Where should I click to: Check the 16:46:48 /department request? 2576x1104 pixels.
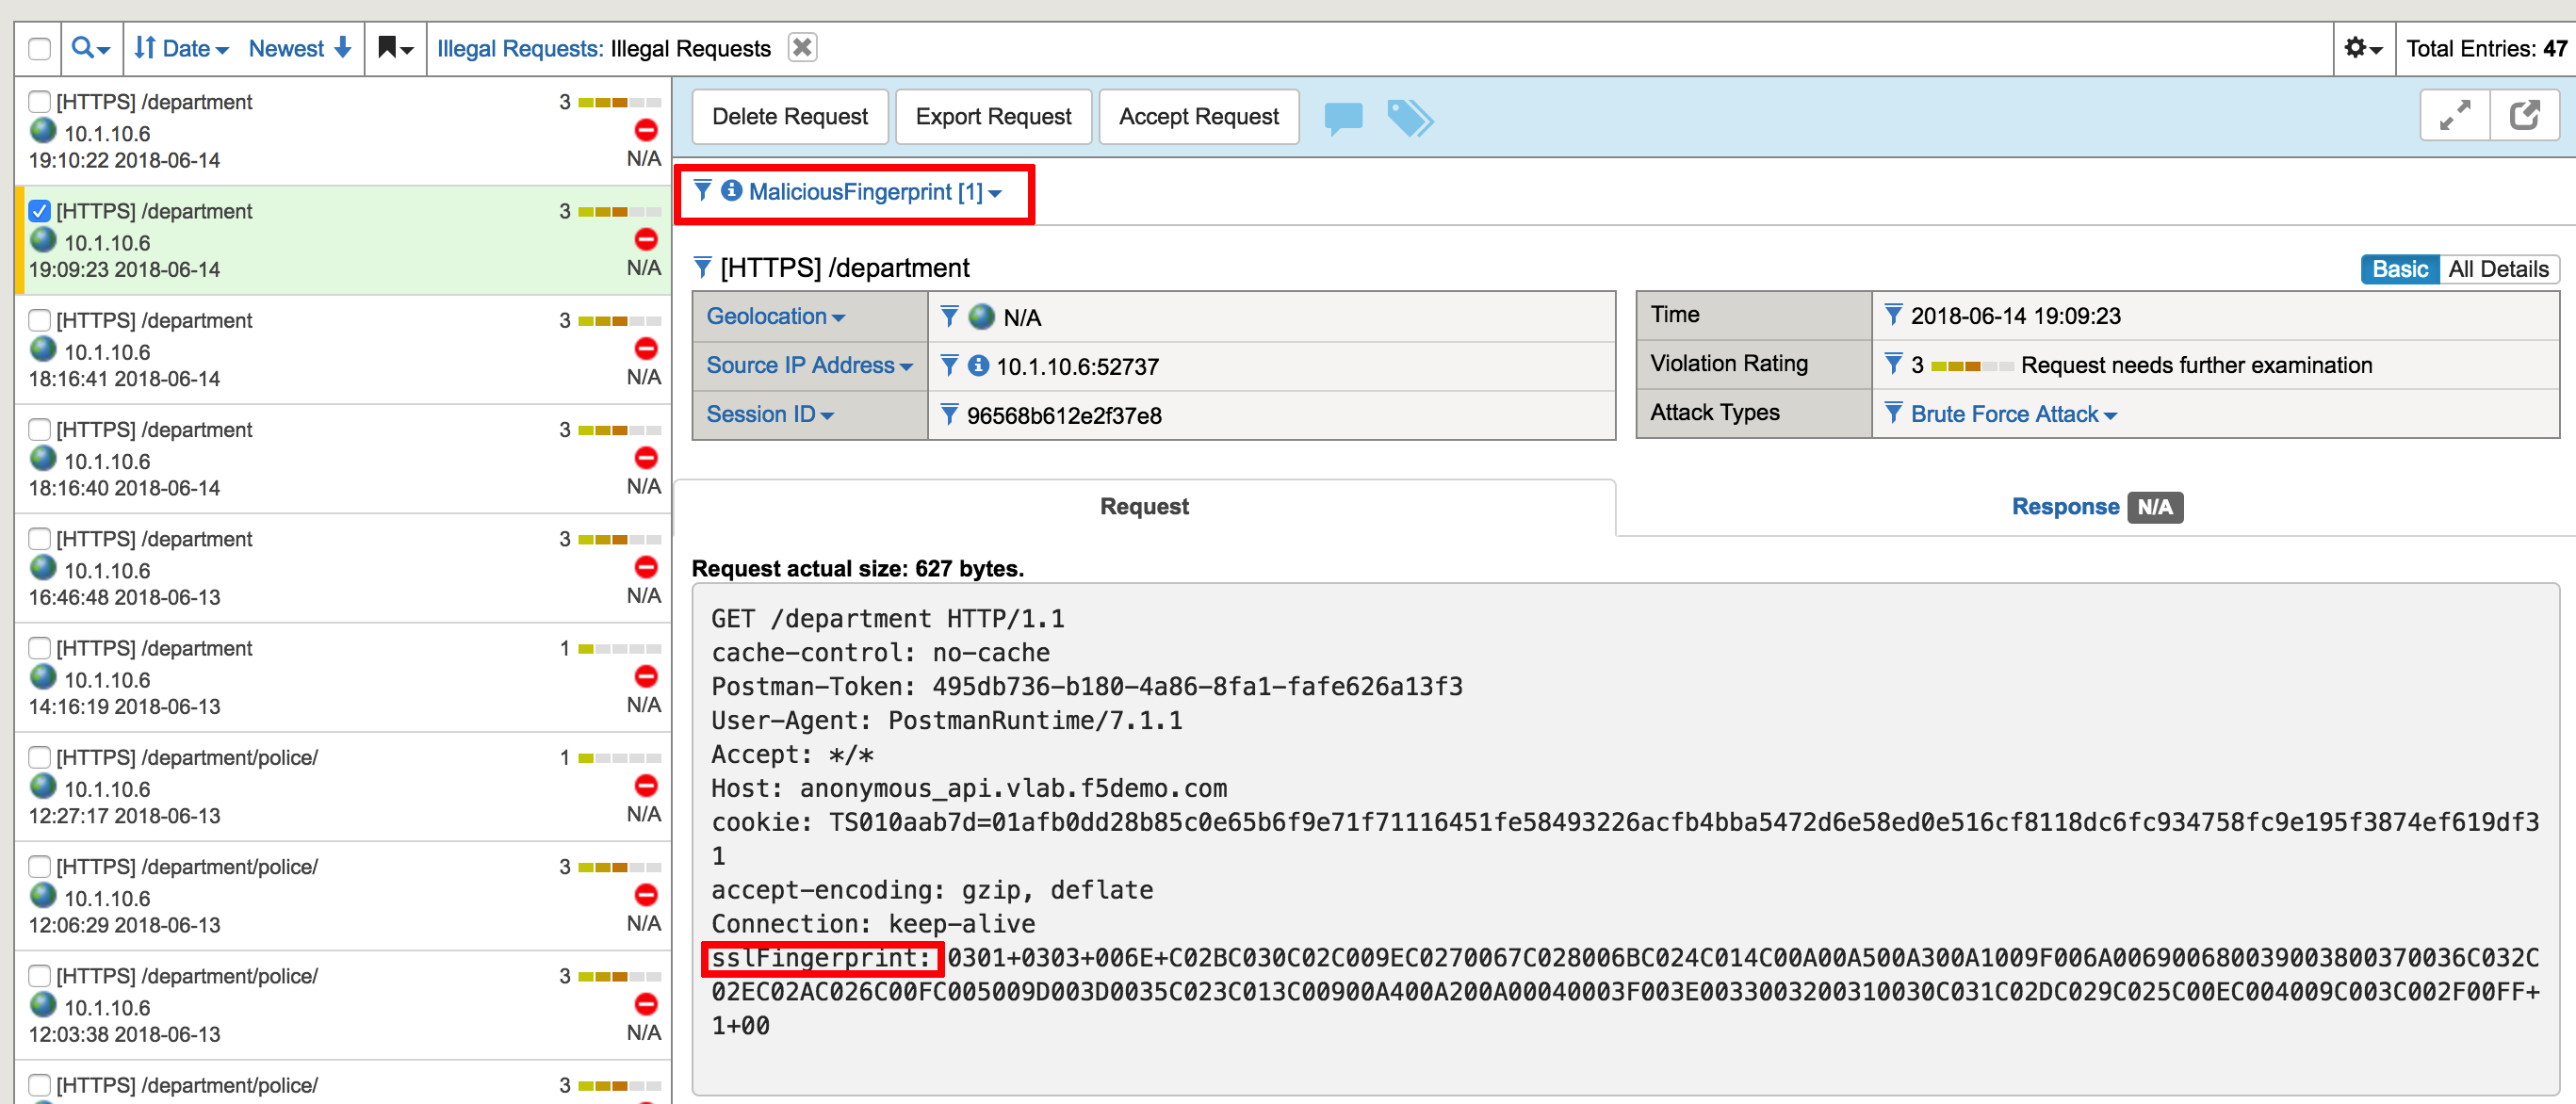point(40,539)
